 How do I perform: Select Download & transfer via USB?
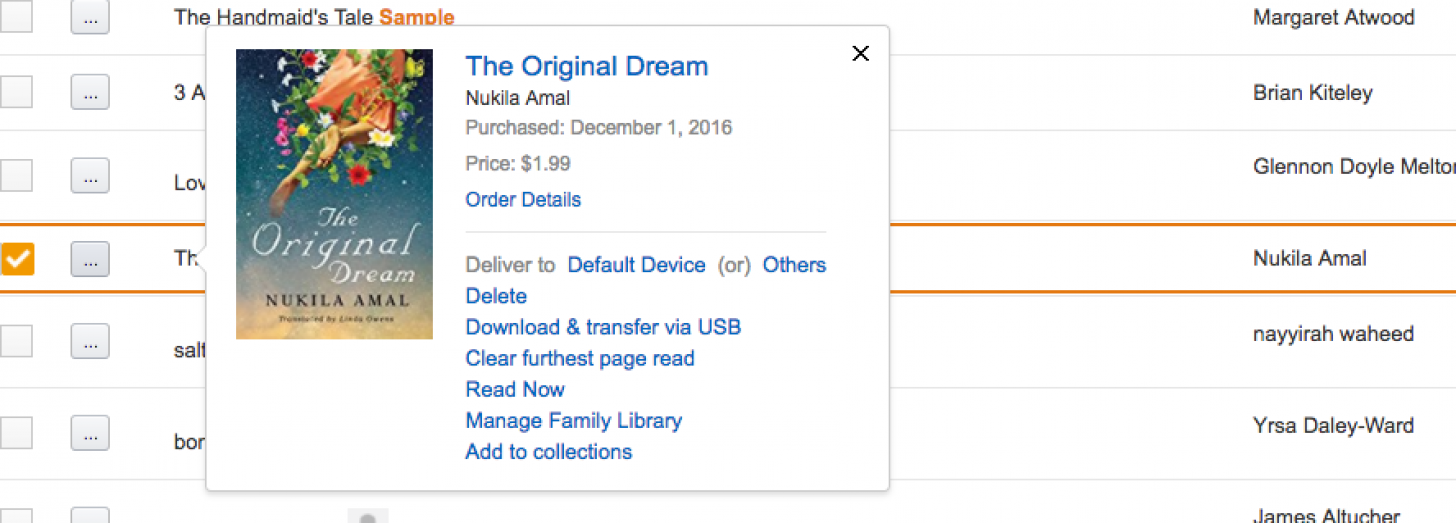[x=603, y=327]
